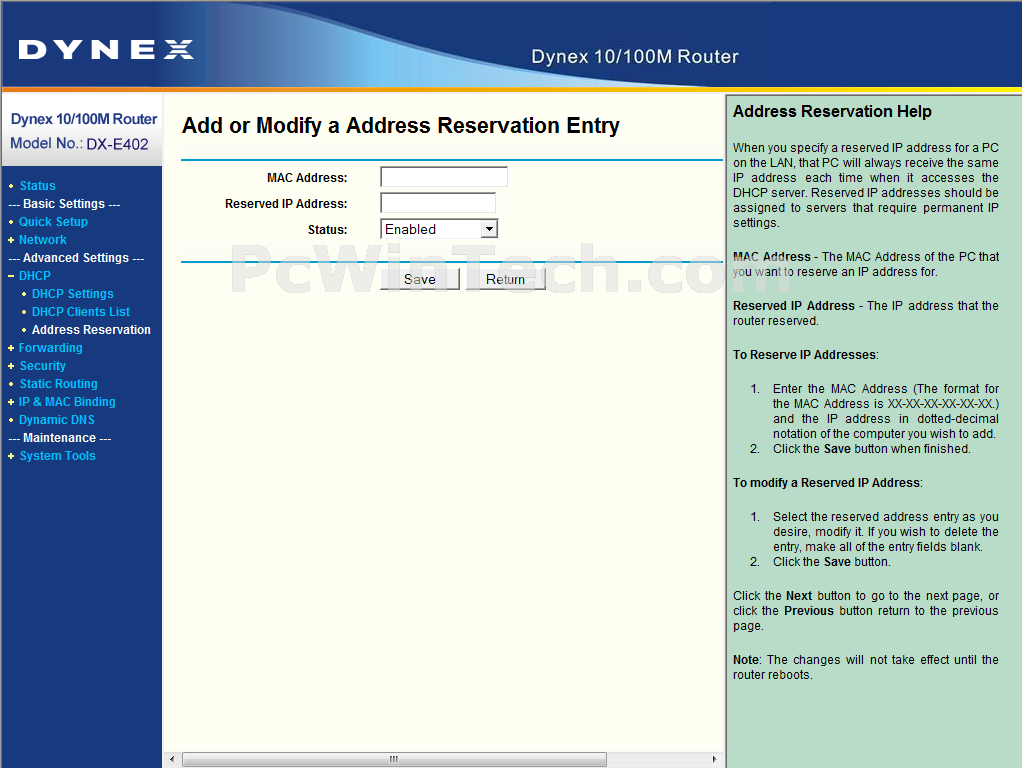1022x768 pixels.
Task: Click the Return button
Action: pyautogui.click(x=505, y=279)
